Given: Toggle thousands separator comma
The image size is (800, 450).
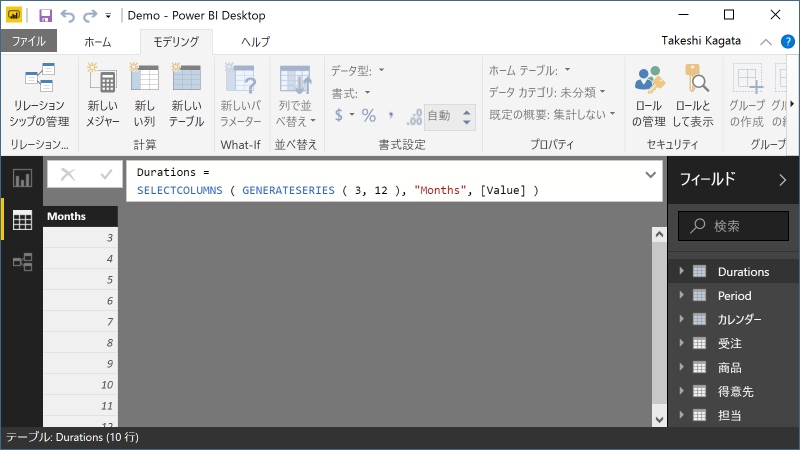Looking at the screenshot, I should tap(391, 116).
